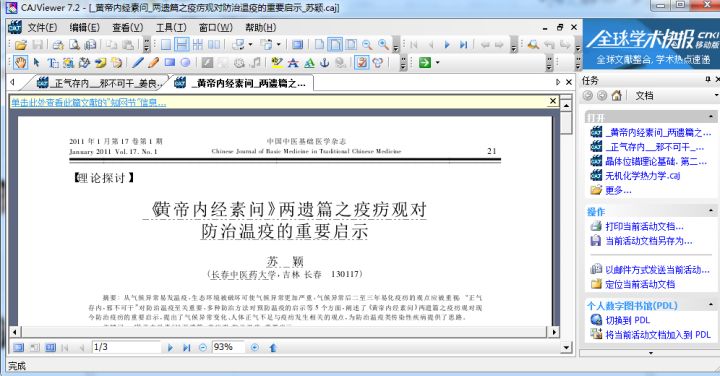Toggle single page layout view
This screenshot has width=720, height=376.
tap(166, 45)
